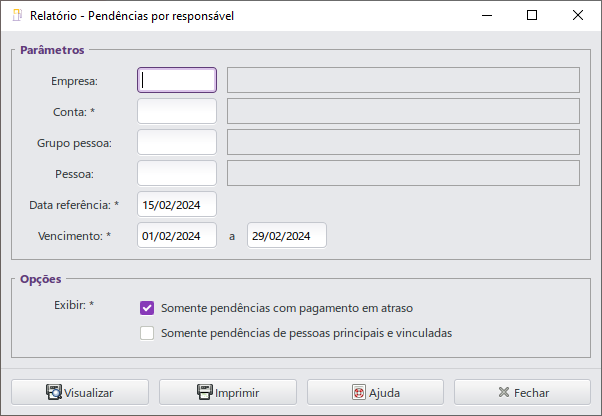The image size is (602, 416).
Task: Click the Pessoa code input box
Action: click(x=177, y=173)
